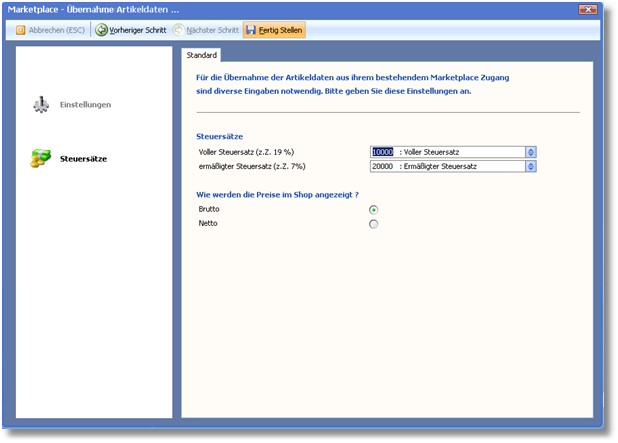Click the field containing 20000 Ermäßigter Steuersatz
The width and height of the screenshot is (618, 443).
pyautogui.click(x=446, y=167)
